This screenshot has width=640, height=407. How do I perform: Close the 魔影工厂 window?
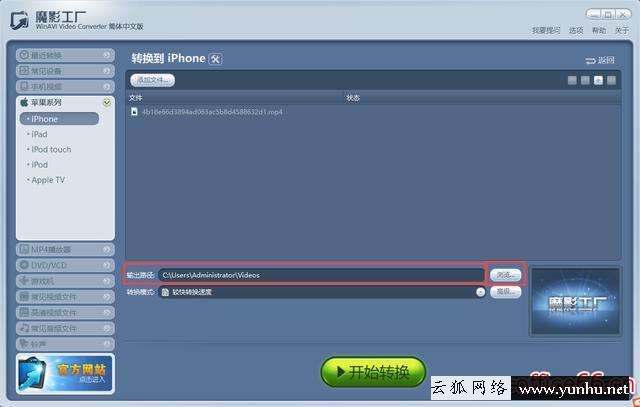pos(623,15)
